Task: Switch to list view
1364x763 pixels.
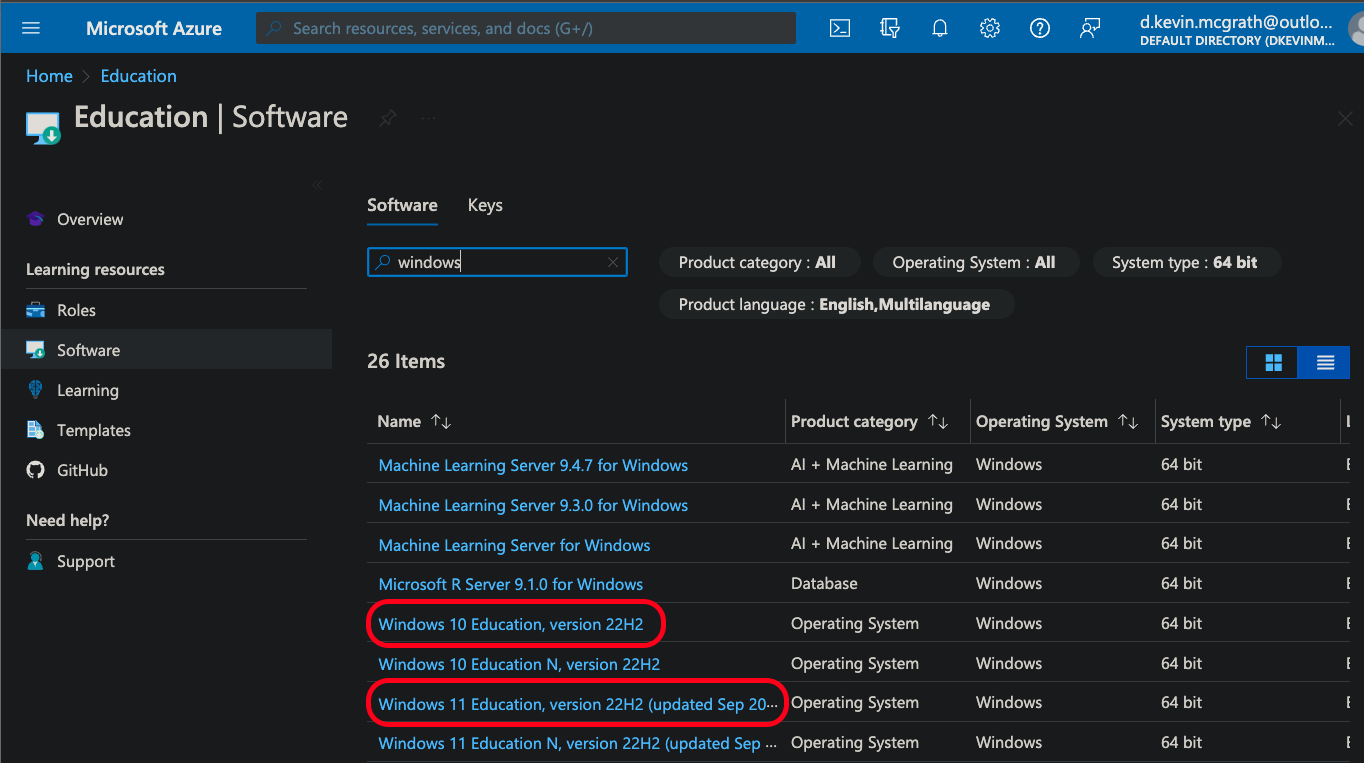Action: pyautogui.click(x=1325, y=363)
